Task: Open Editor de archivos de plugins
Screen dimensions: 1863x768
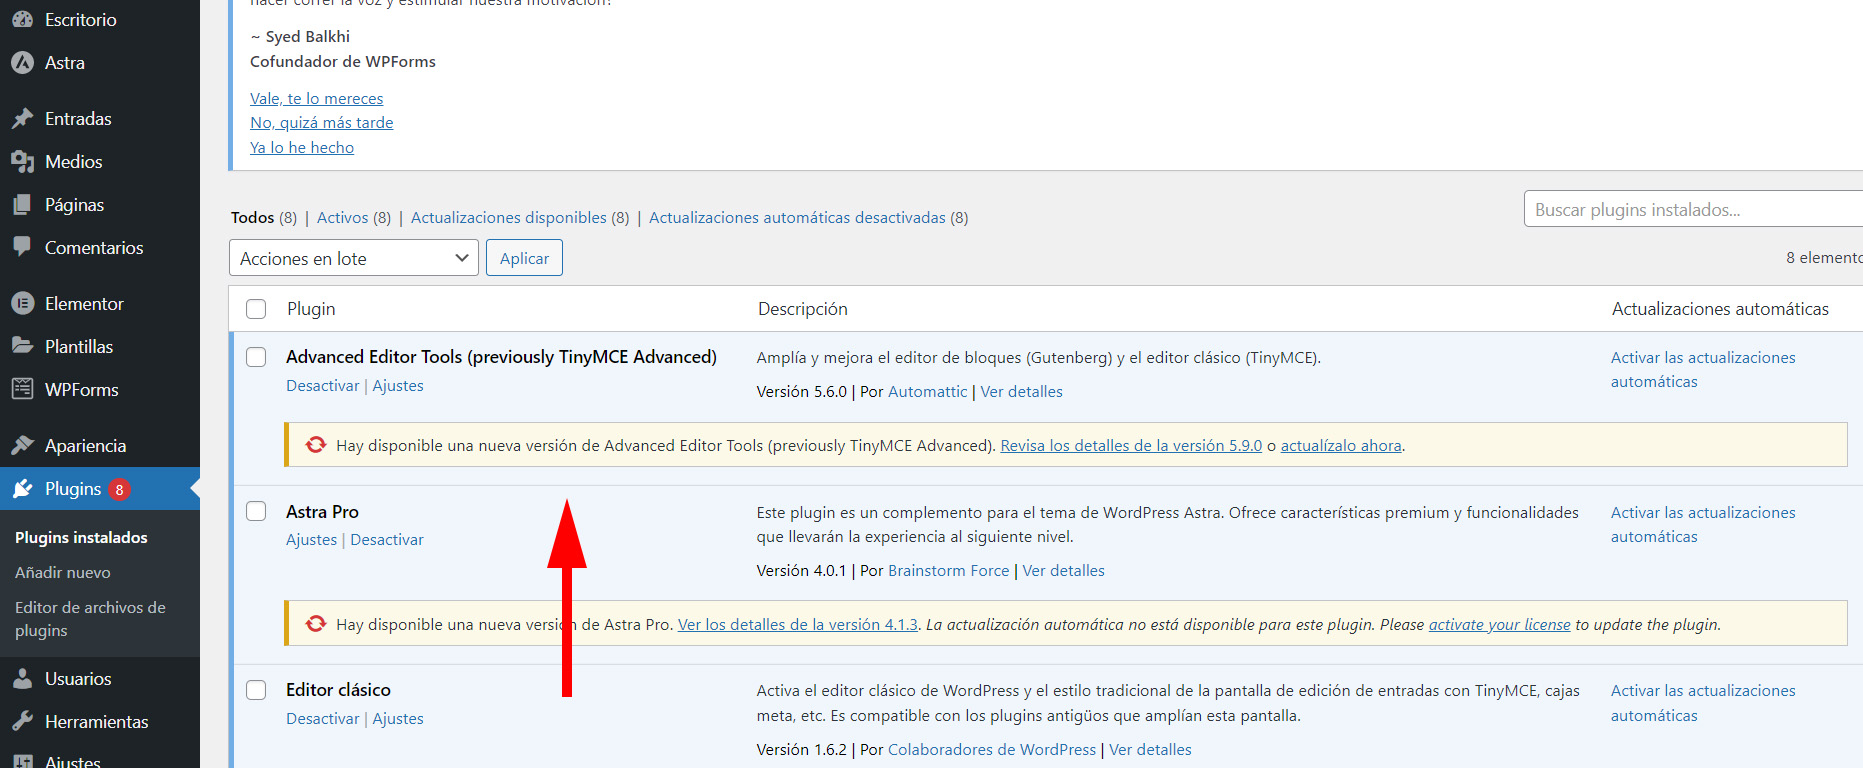Action: tap(90, 619)
